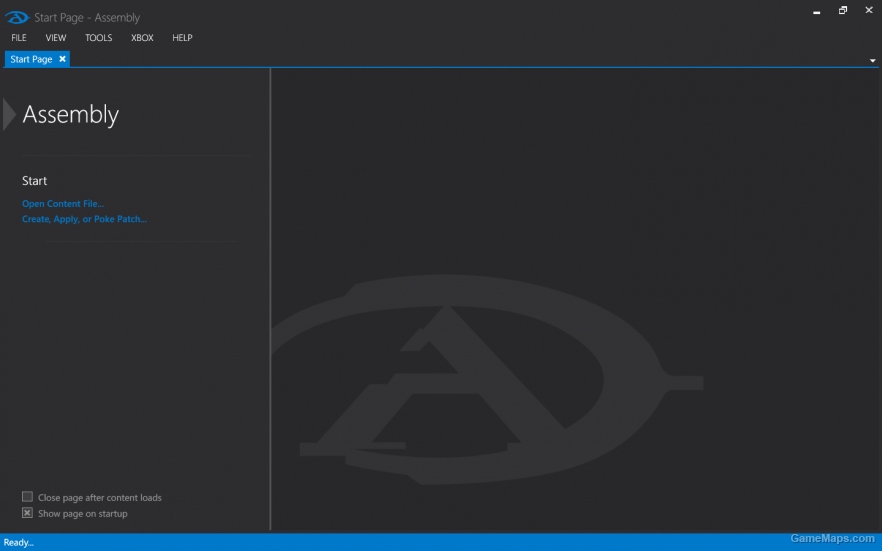Click the Assembly logo in title bar
This screenshot has height=551, width=882.
(17, 17)
